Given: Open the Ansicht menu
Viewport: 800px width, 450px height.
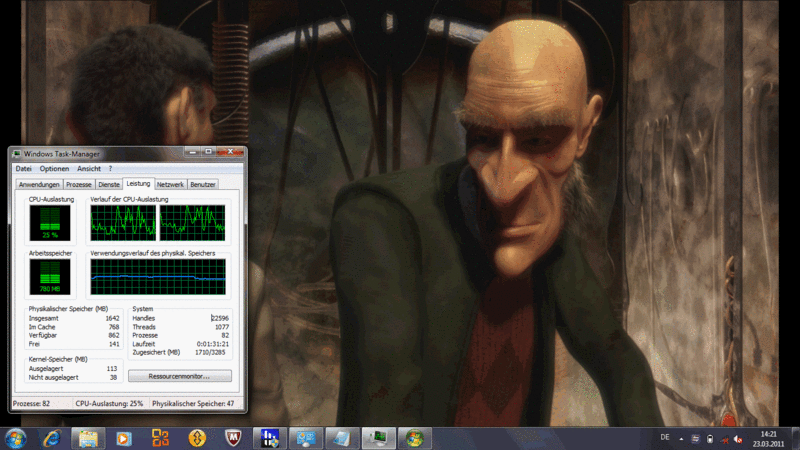Looking at the screenshot, I should (89, 168).
